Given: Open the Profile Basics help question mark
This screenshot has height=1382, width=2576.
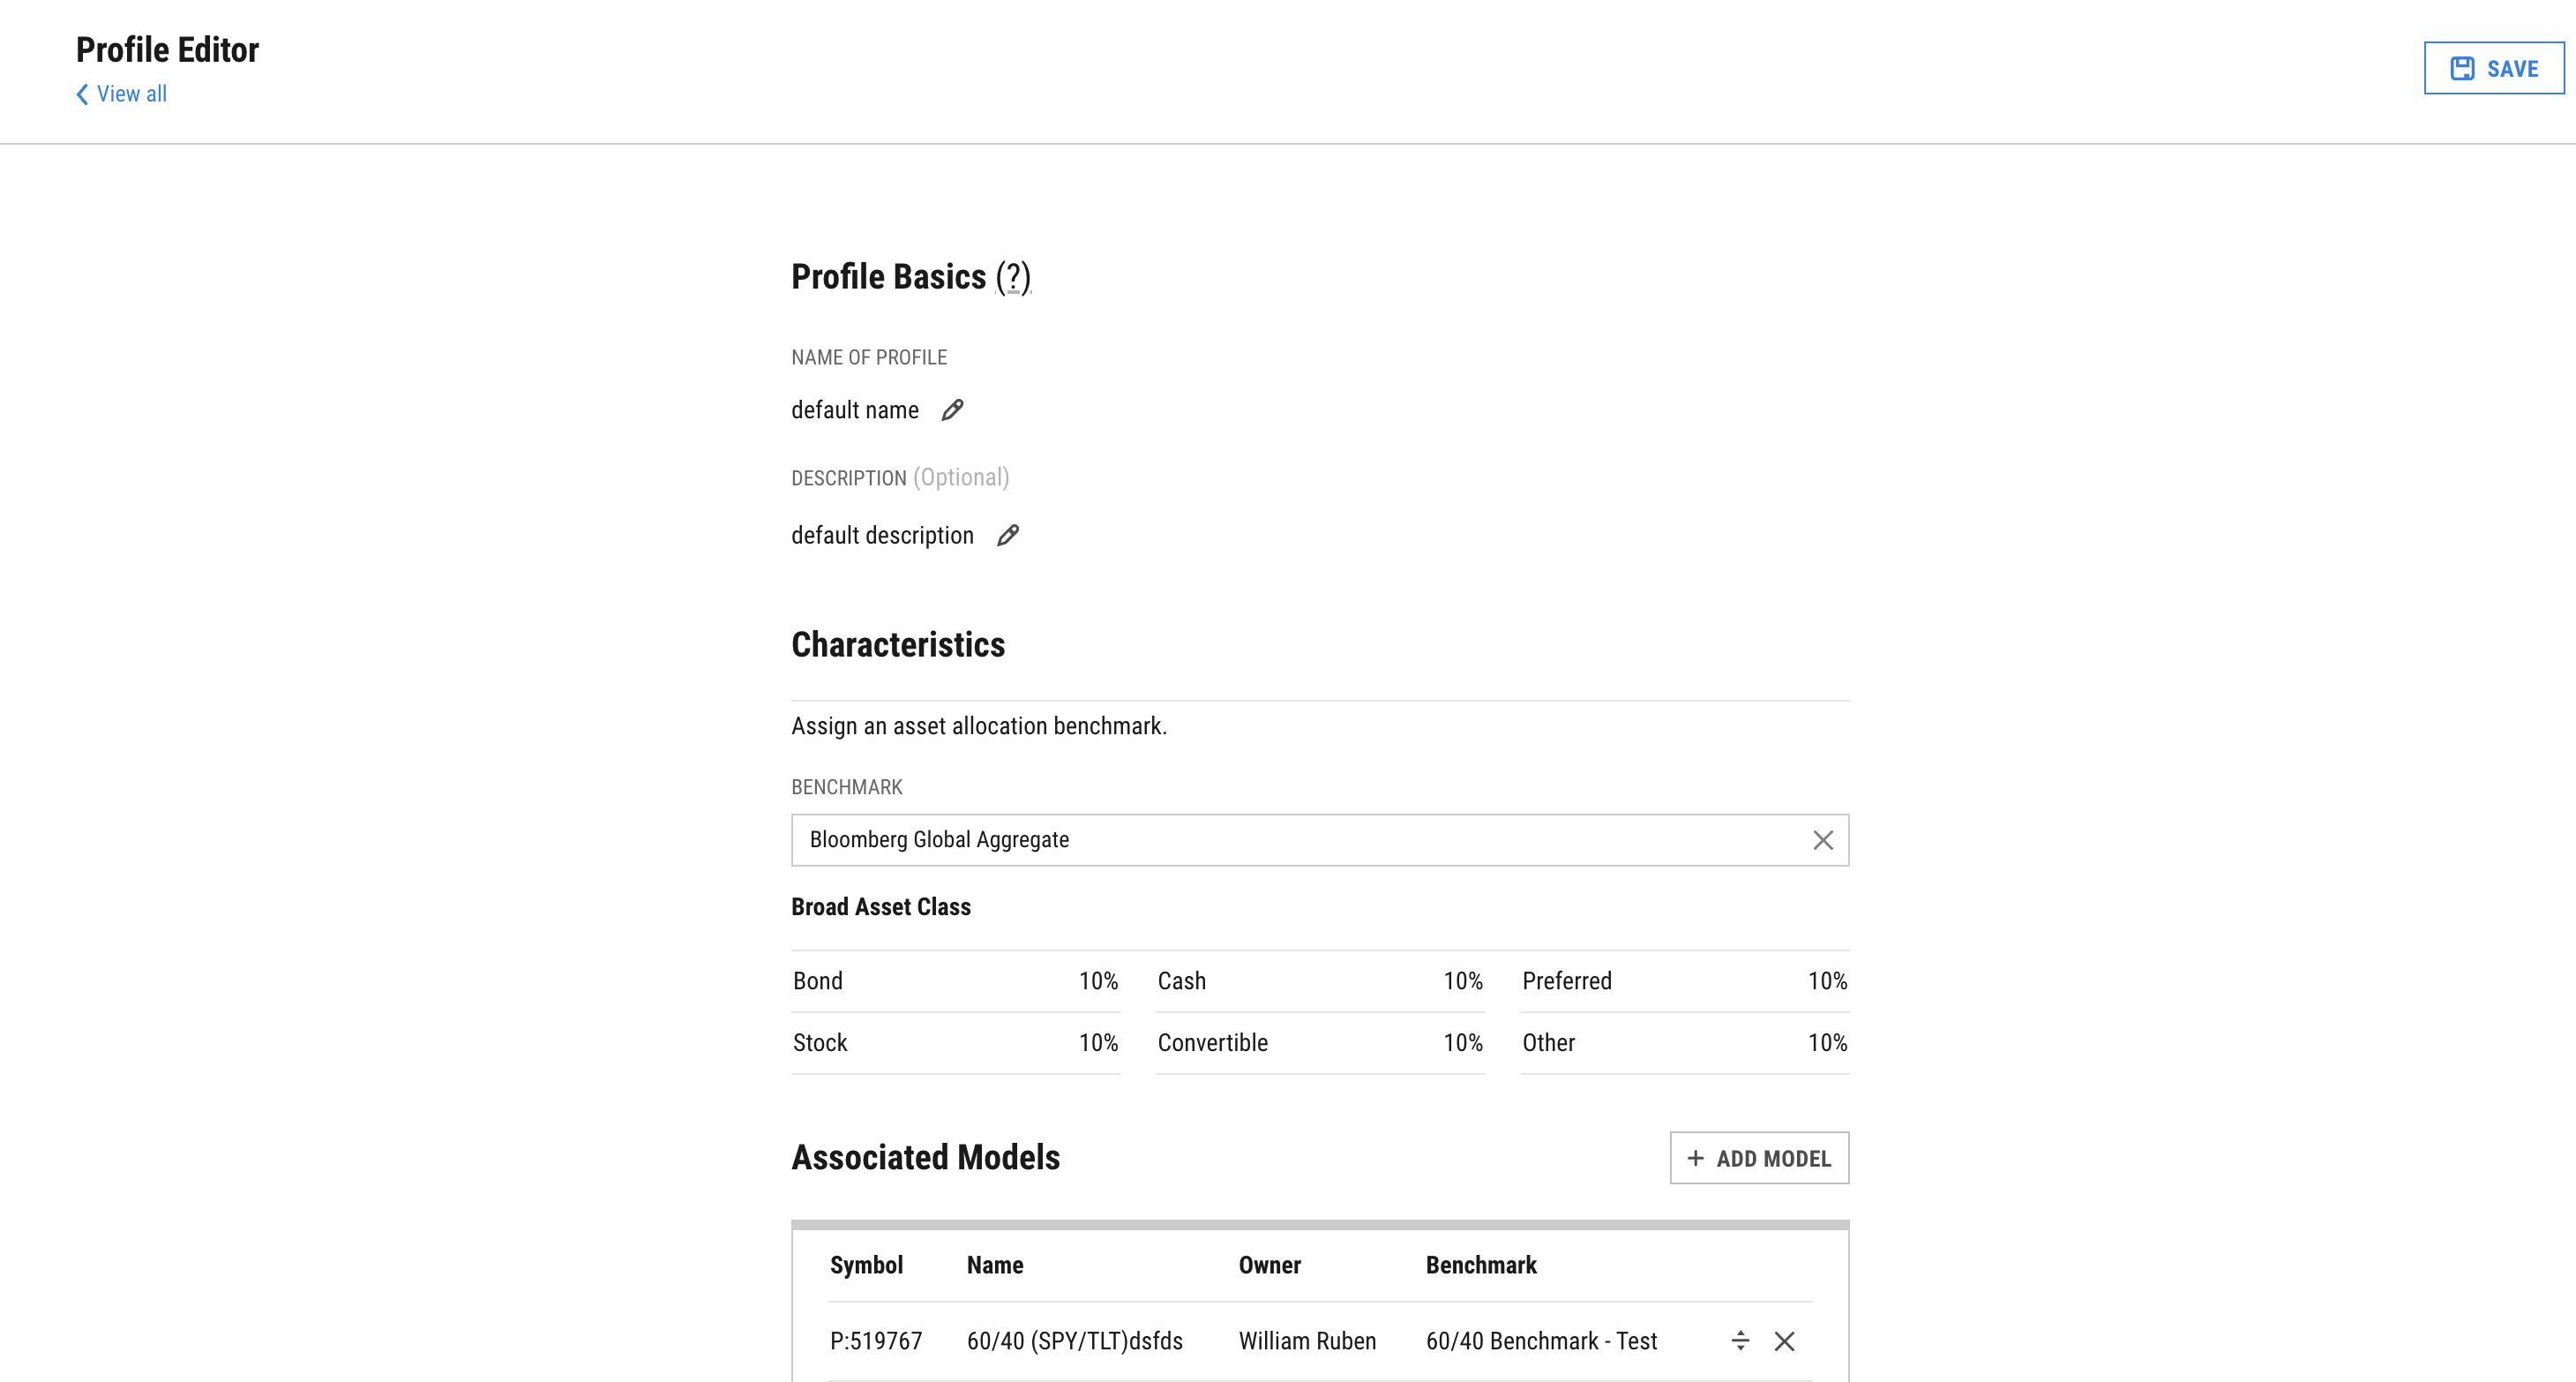Looking at the screenshot, I should pos(1013,277).
